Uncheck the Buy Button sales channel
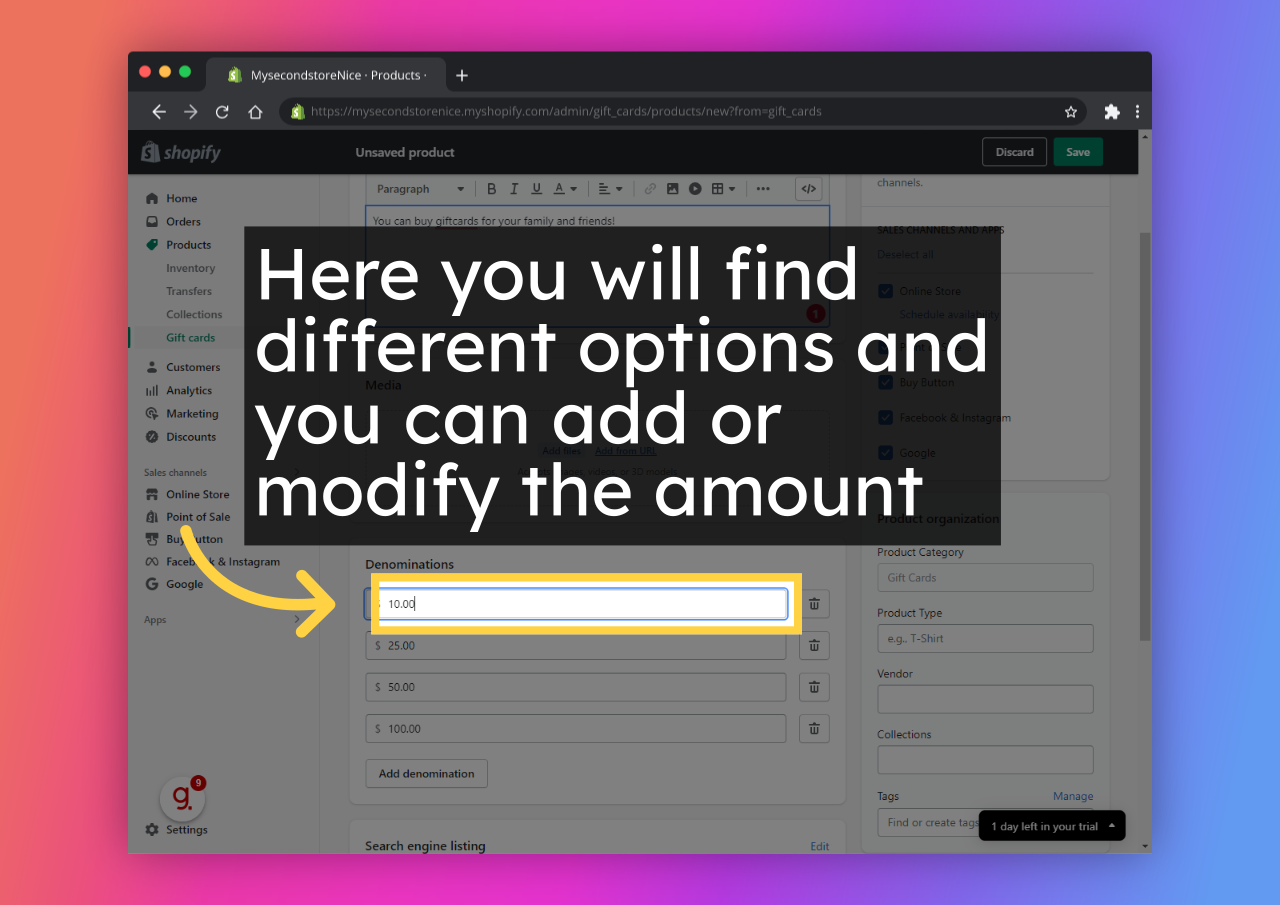The image size is (1280, 905). coord(885,382)
